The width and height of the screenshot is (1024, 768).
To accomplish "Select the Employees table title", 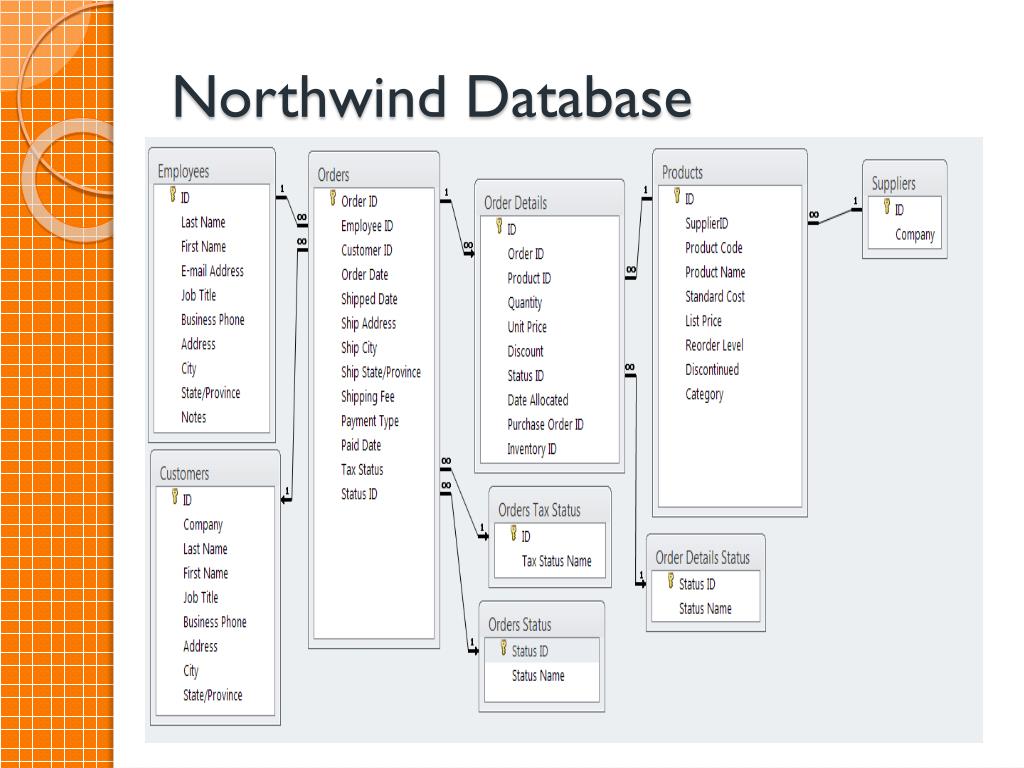I will [184, 171].
